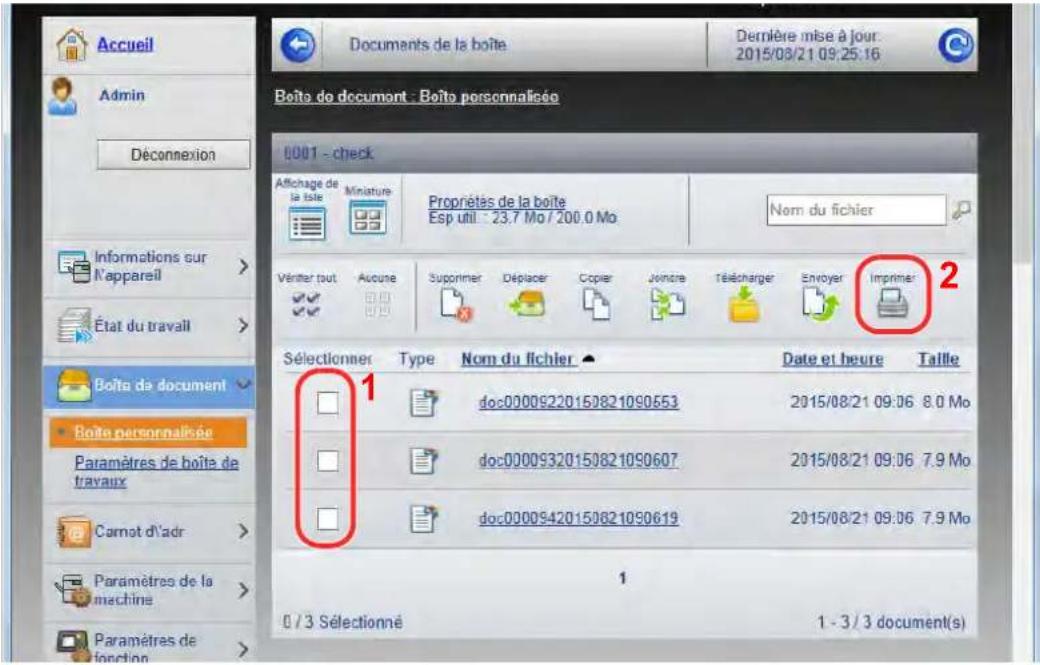The height and width of the screenshot is (665, 1040).
Task: Click page number 1 in pagination
Action: 622,578
